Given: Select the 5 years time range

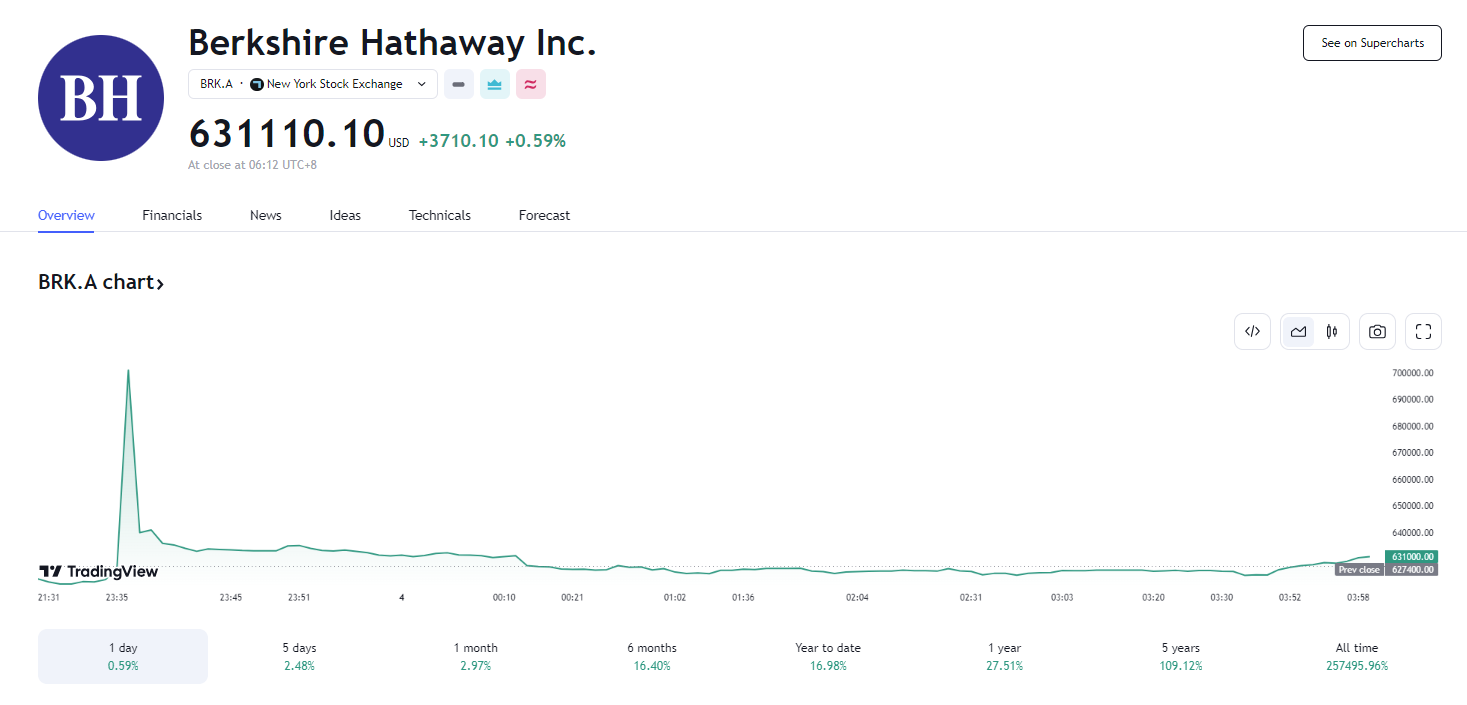Looking at the screenshot, I should pyautogui.click(x=1180, y=656).
